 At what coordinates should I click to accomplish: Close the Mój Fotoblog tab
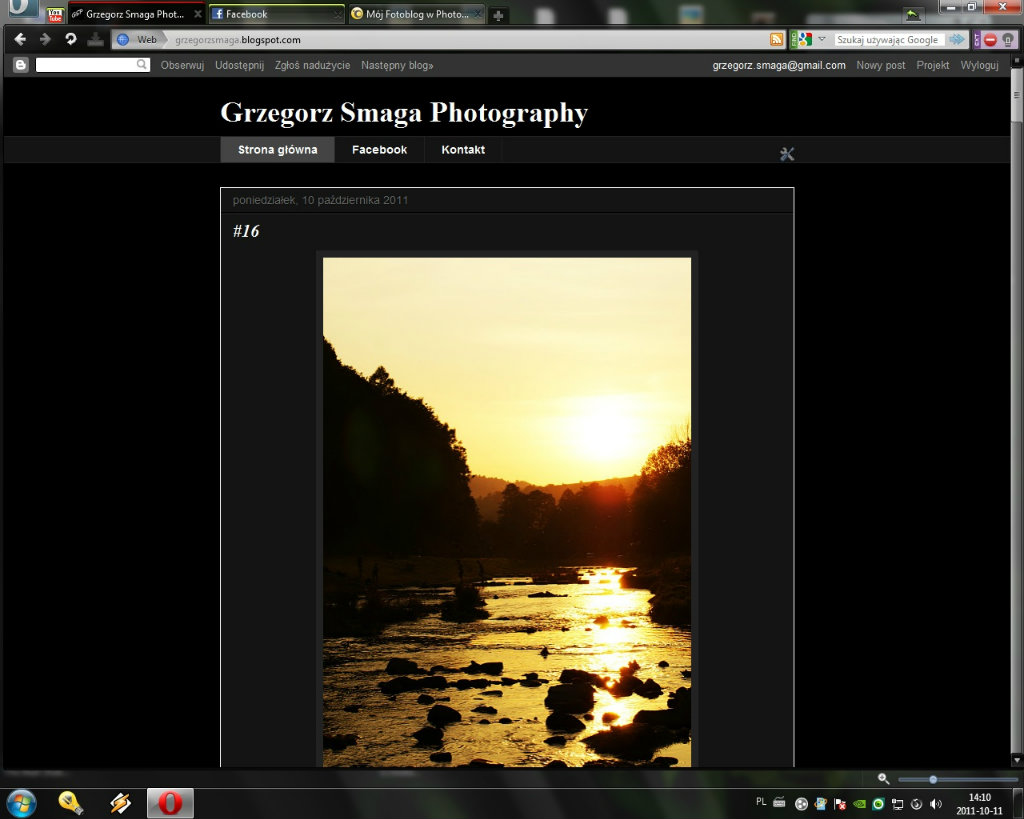477,14
